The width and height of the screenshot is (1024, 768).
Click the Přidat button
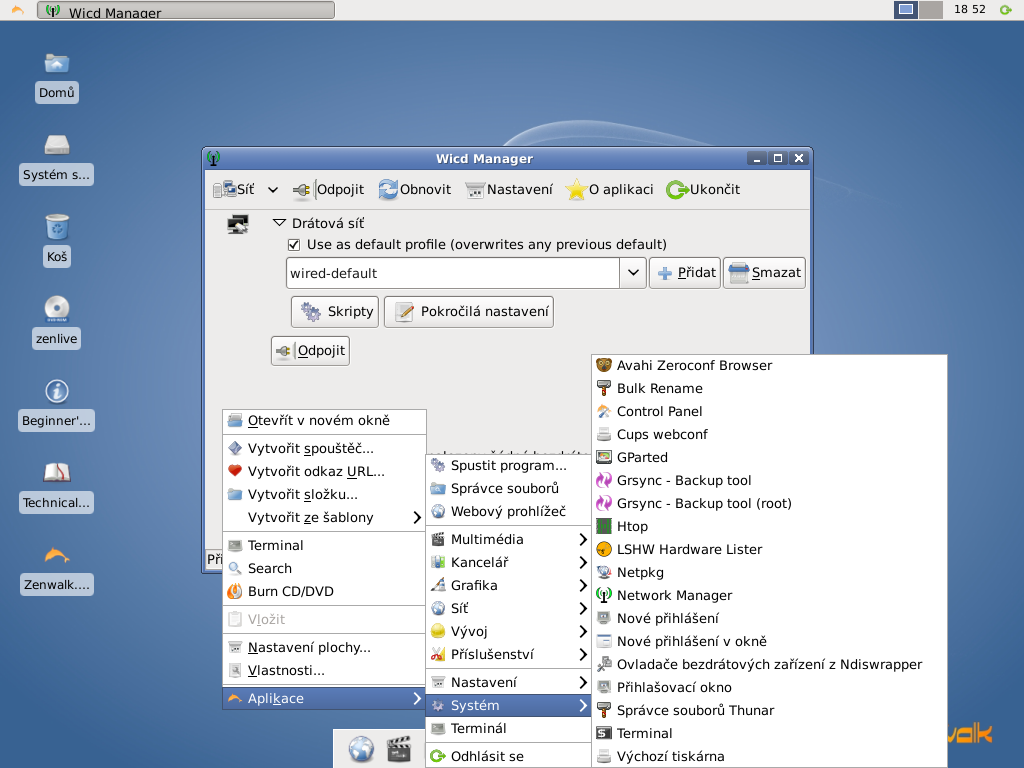pyautogui.click(x=685, y=273)
